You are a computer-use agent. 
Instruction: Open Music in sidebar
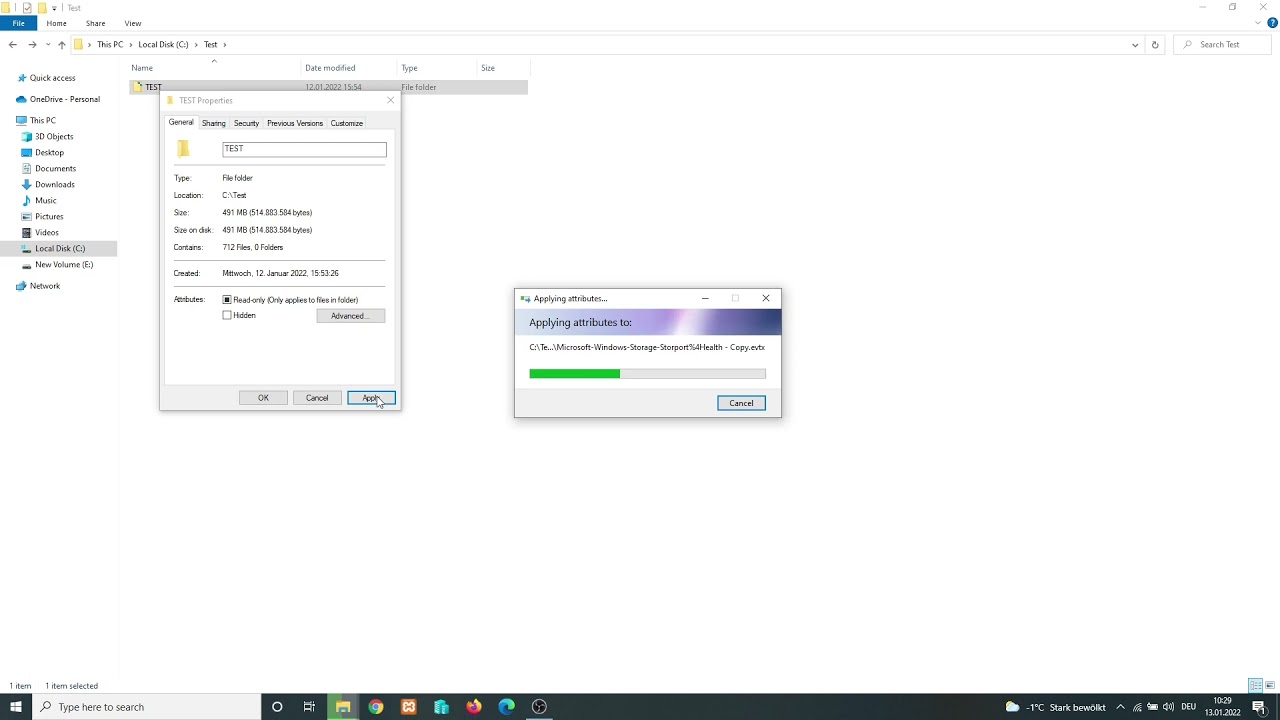click(45, 200)
